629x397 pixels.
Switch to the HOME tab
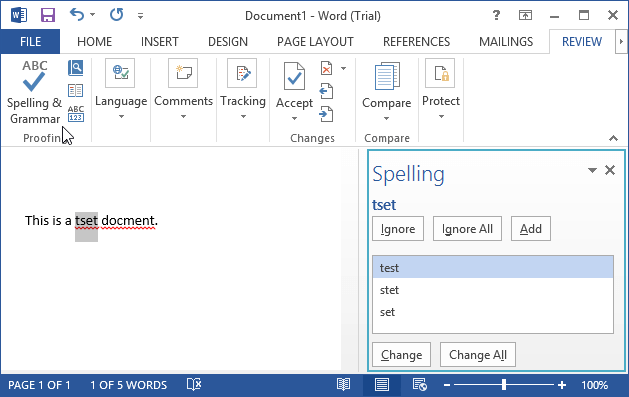94,42
